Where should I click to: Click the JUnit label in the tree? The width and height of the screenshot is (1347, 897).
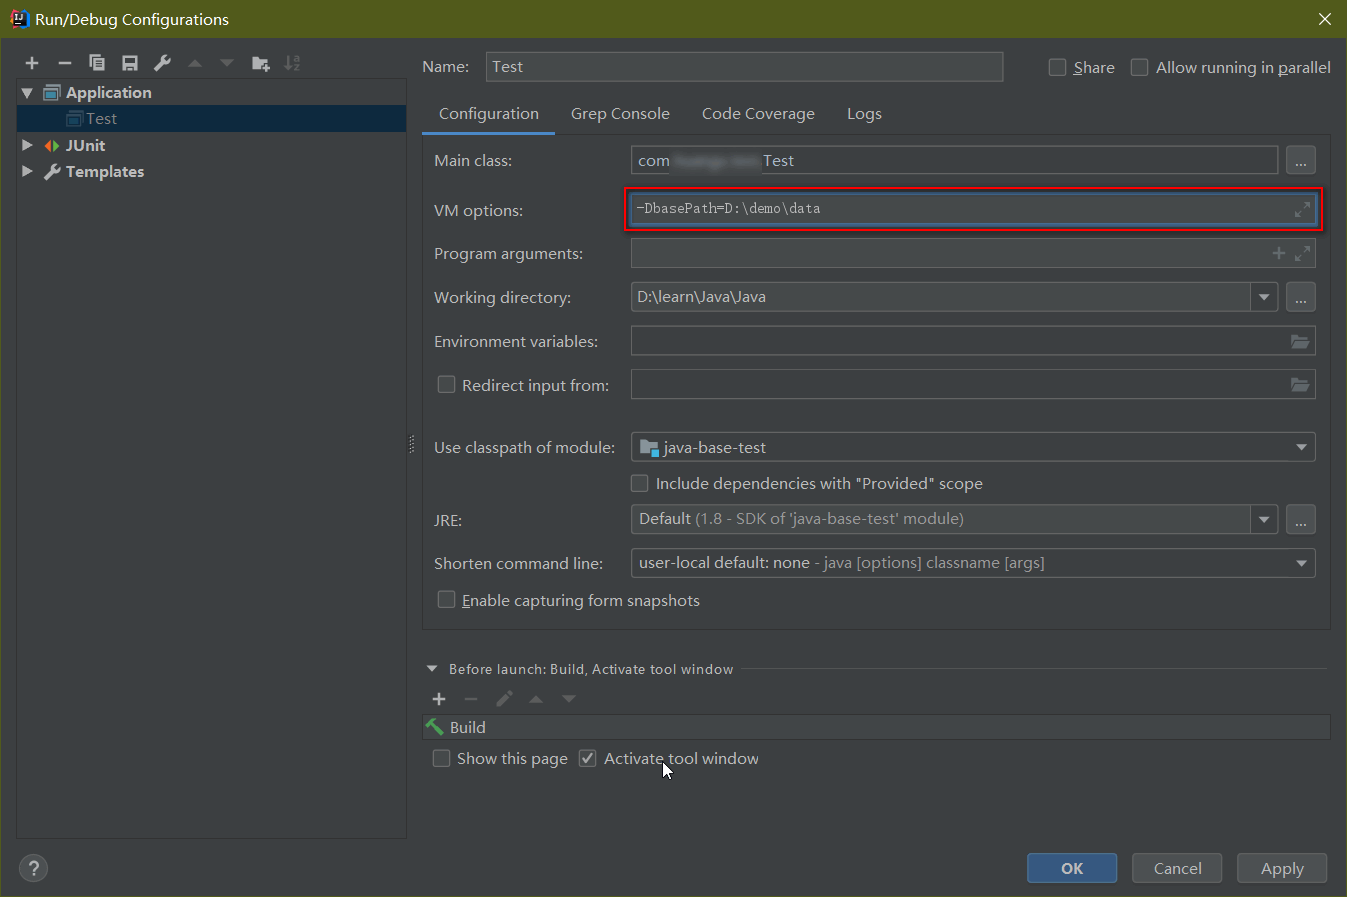click(x=86, y=145)
